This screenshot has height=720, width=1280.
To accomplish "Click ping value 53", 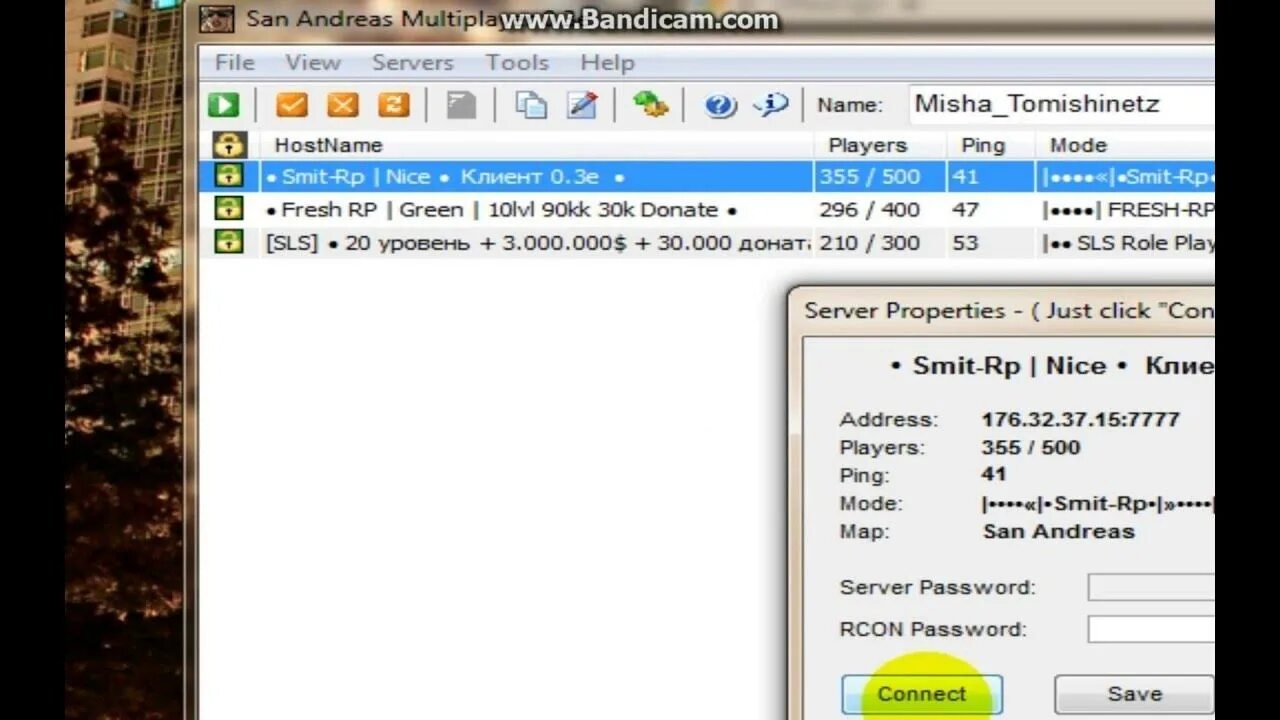I will pos(966,243).
